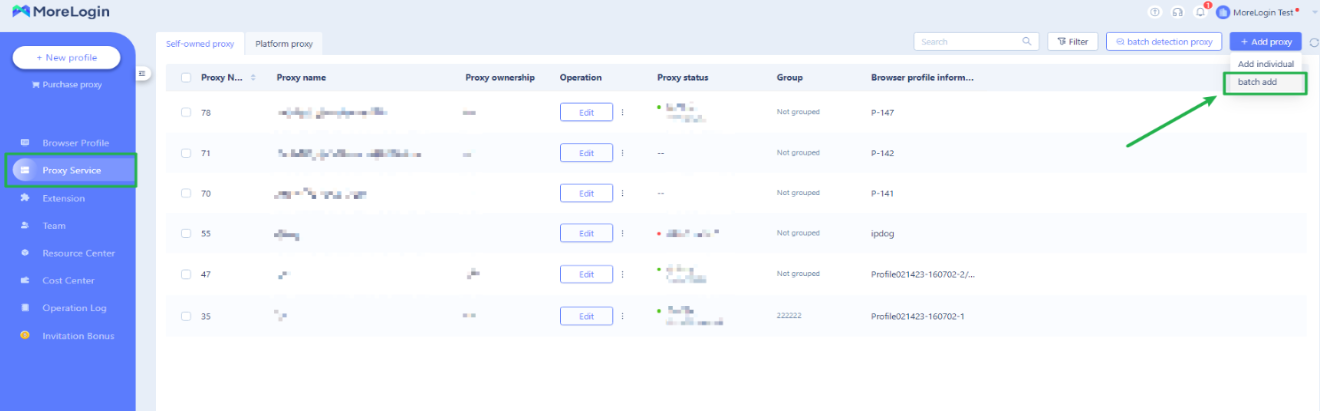Open the Extension puzzle icon in sidebar

(x=25, y=198)
